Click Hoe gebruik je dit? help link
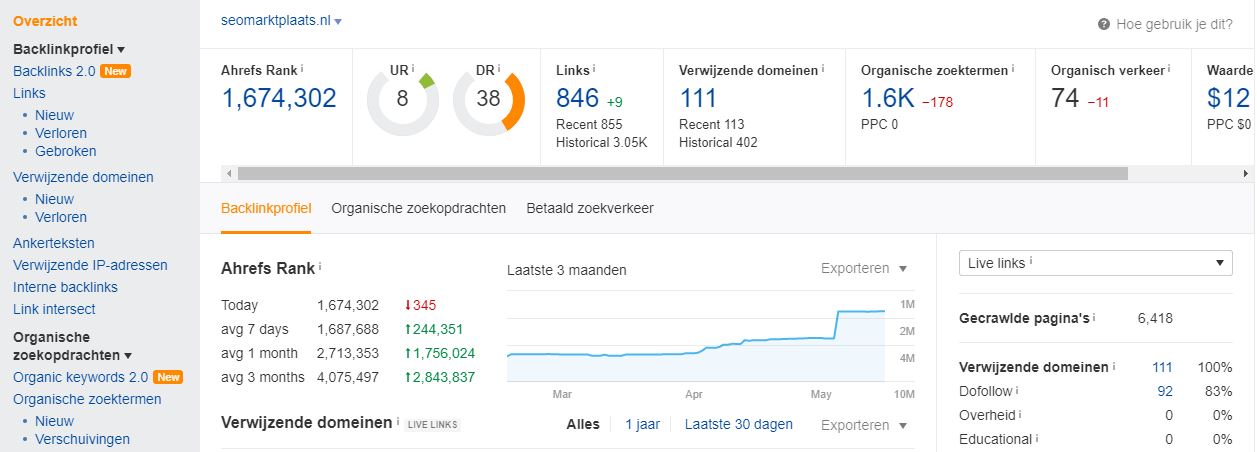The image size is (1257, 452). coord(1174,24)
